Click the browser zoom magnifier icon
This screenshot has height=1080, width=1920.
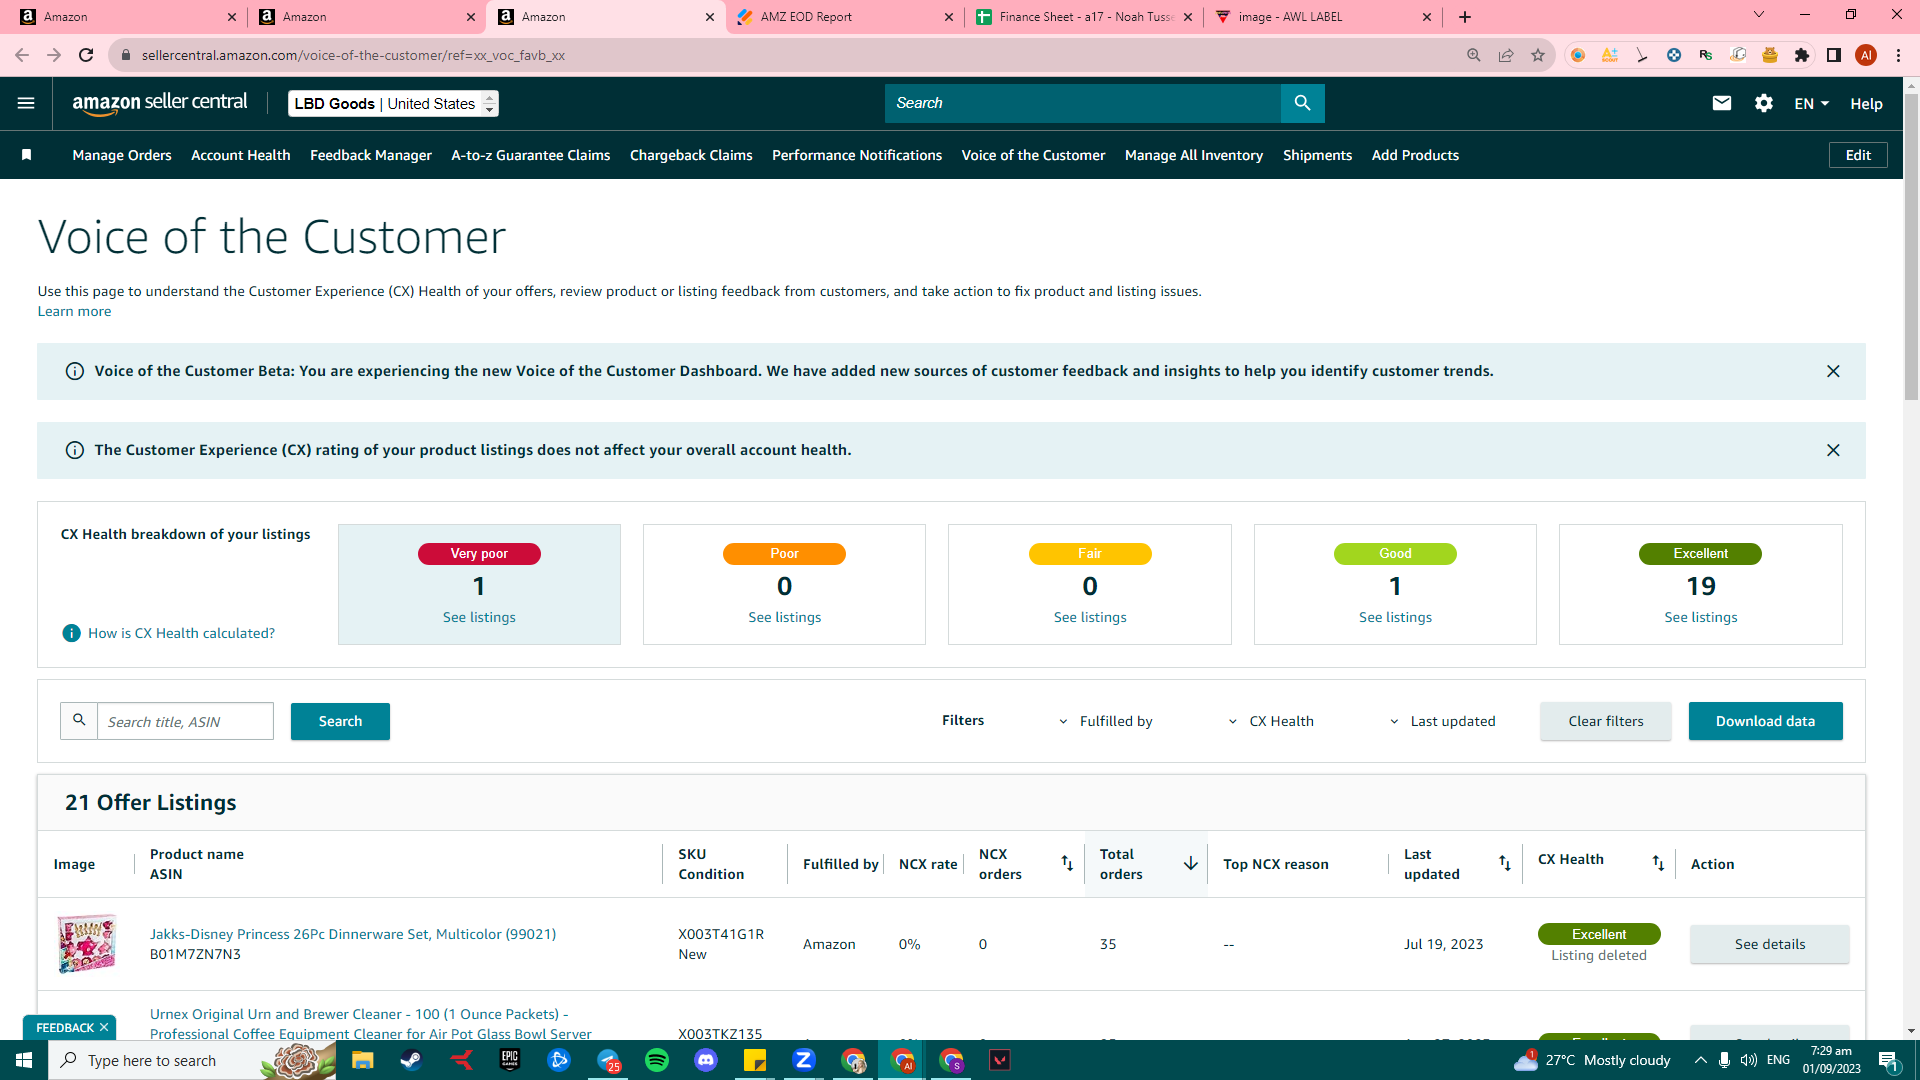tap(1474, 55)
